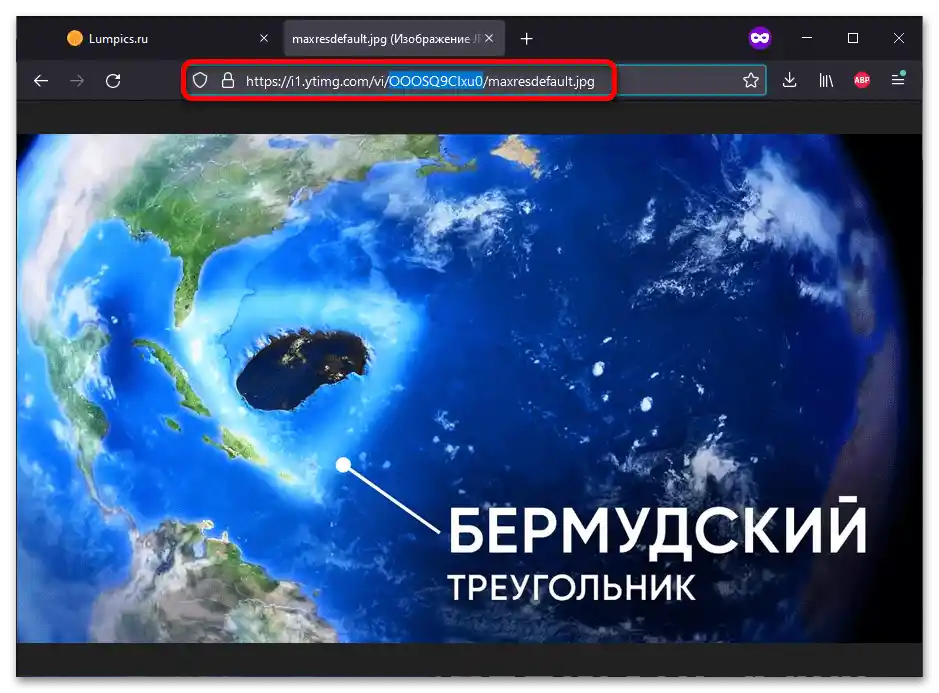Open the library bookshelf icon

(x=826, y=80)
